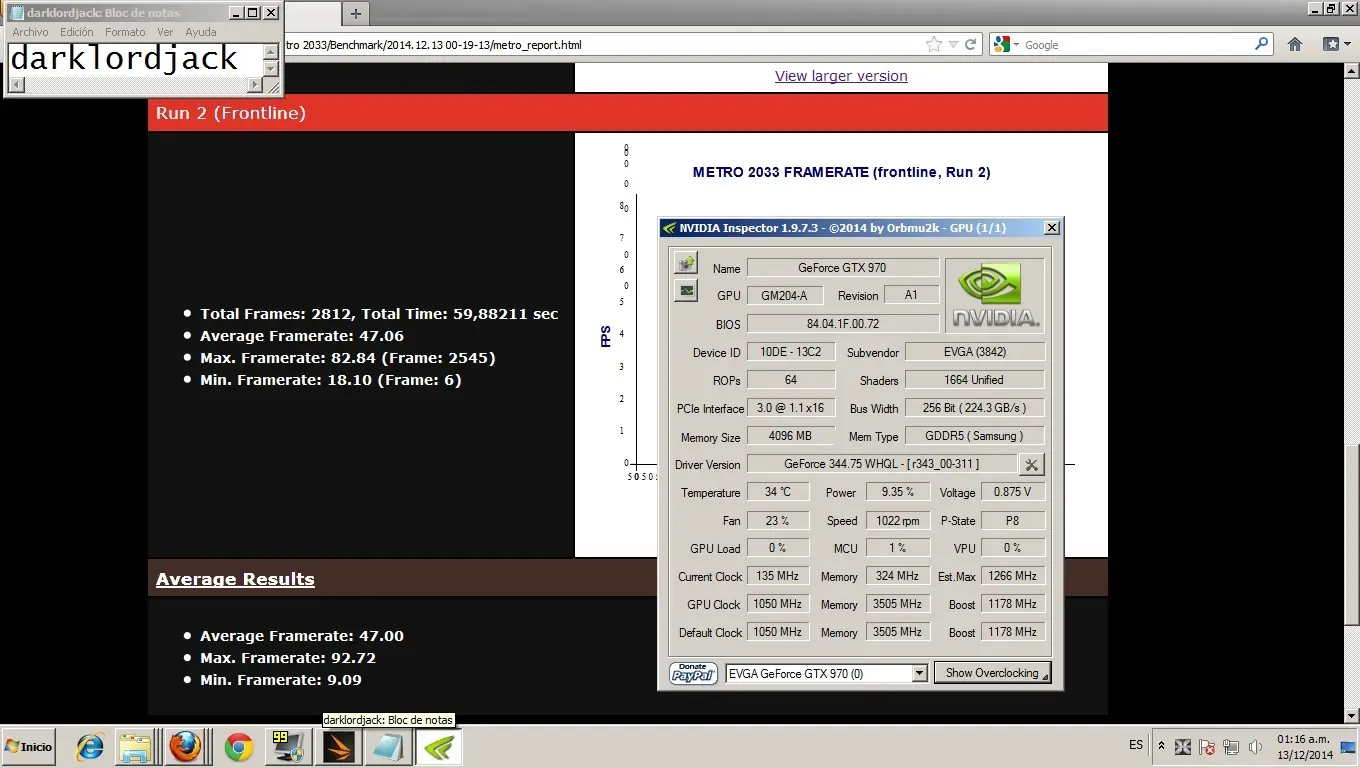Screen dimensions: 1360x768
Task: Click the Firefox address bar URL field
Action: [600, 45]
